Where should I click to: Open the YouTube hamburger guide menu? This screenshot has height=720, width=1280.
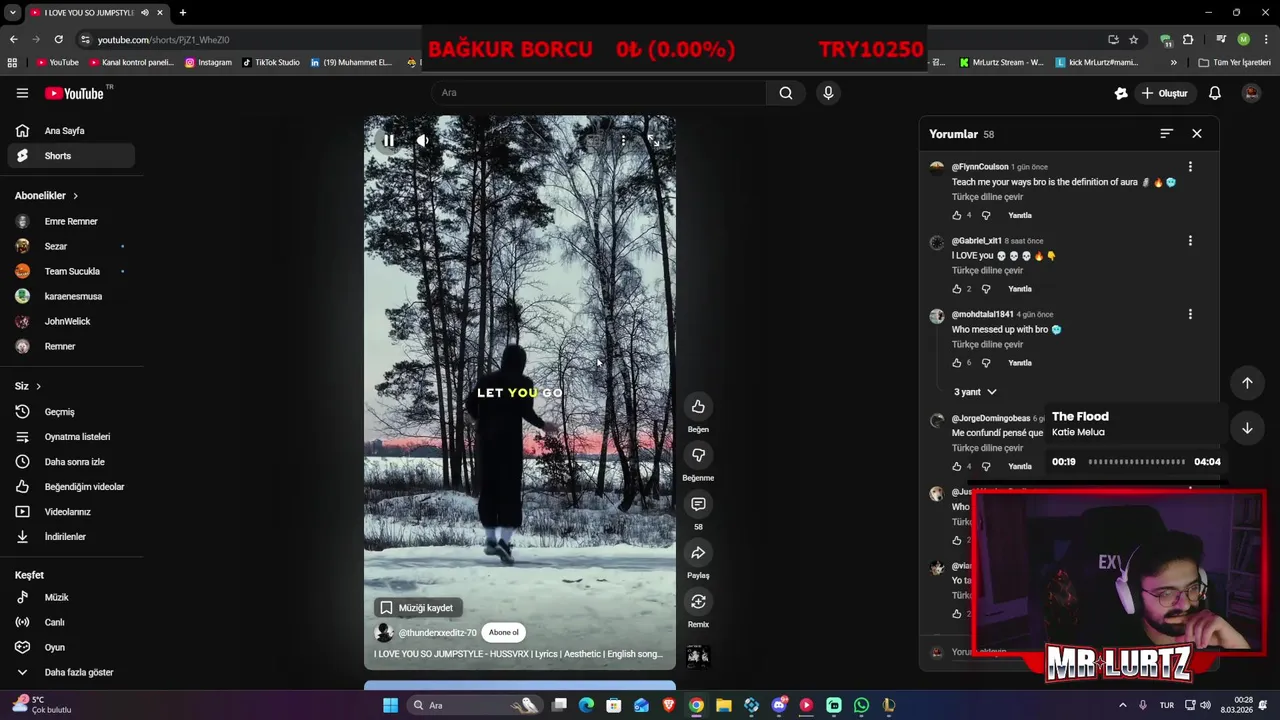pyautogui.click(x=22, y=93)
